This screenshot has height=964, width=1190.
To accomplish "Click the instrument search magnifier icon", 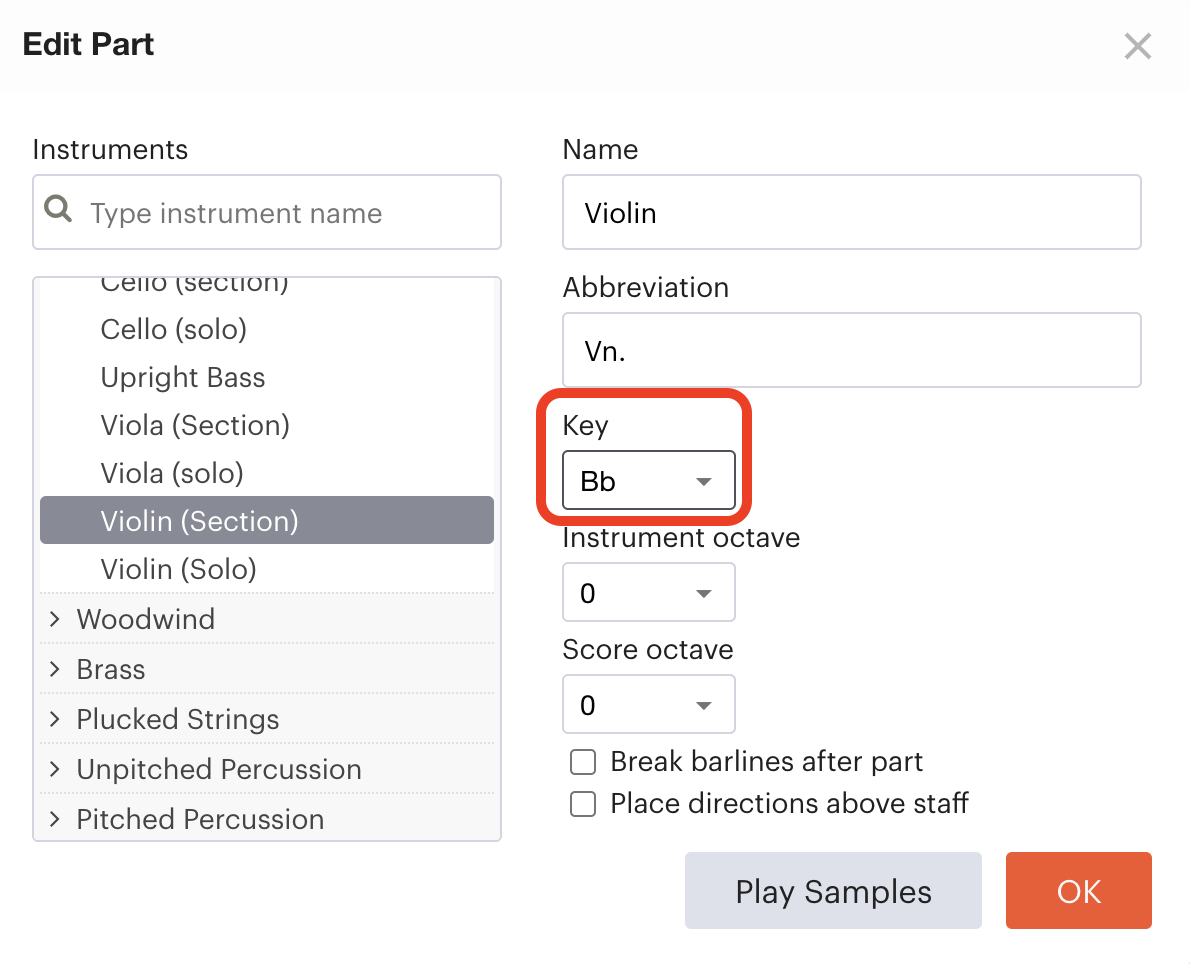I will 58,208.
